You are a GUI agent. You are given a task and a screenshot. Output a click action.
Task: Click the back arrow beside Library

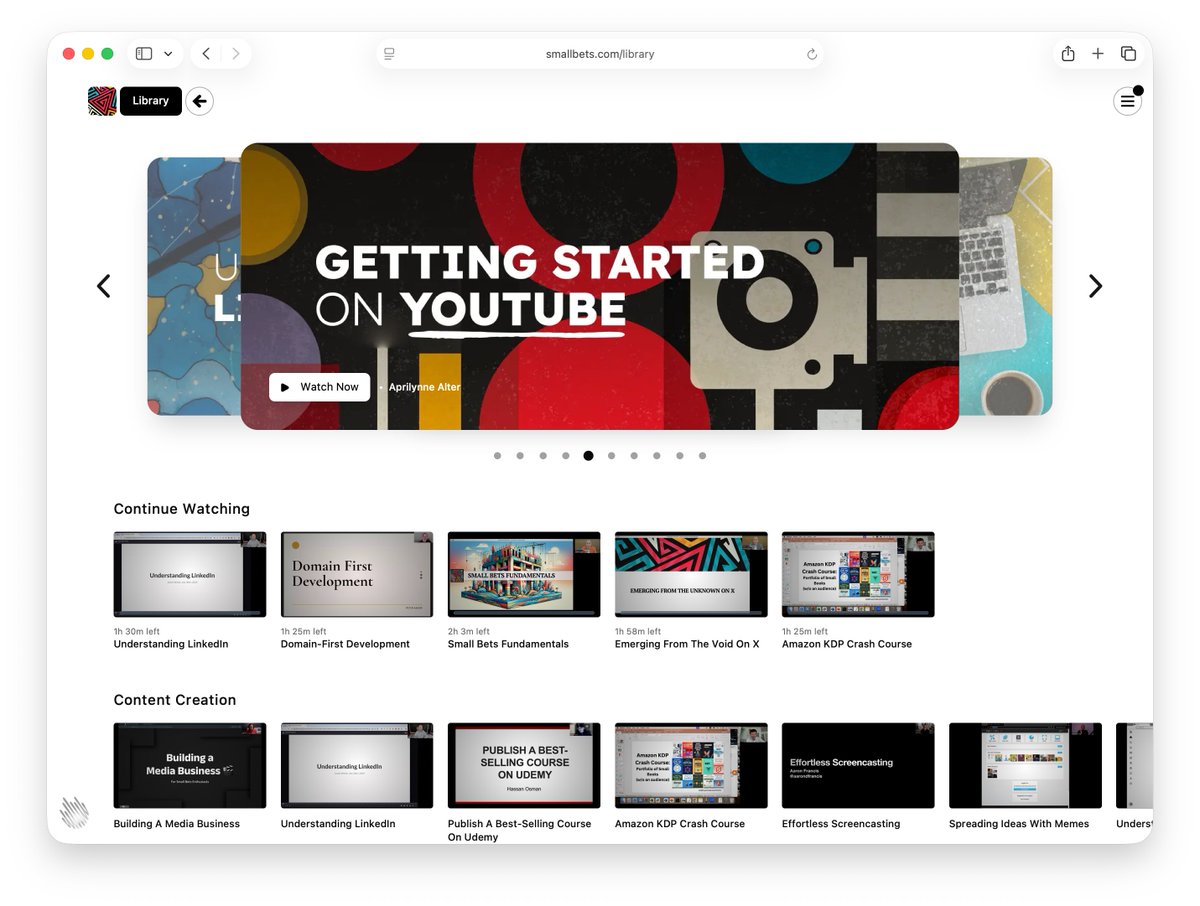[x=199, y=101]
